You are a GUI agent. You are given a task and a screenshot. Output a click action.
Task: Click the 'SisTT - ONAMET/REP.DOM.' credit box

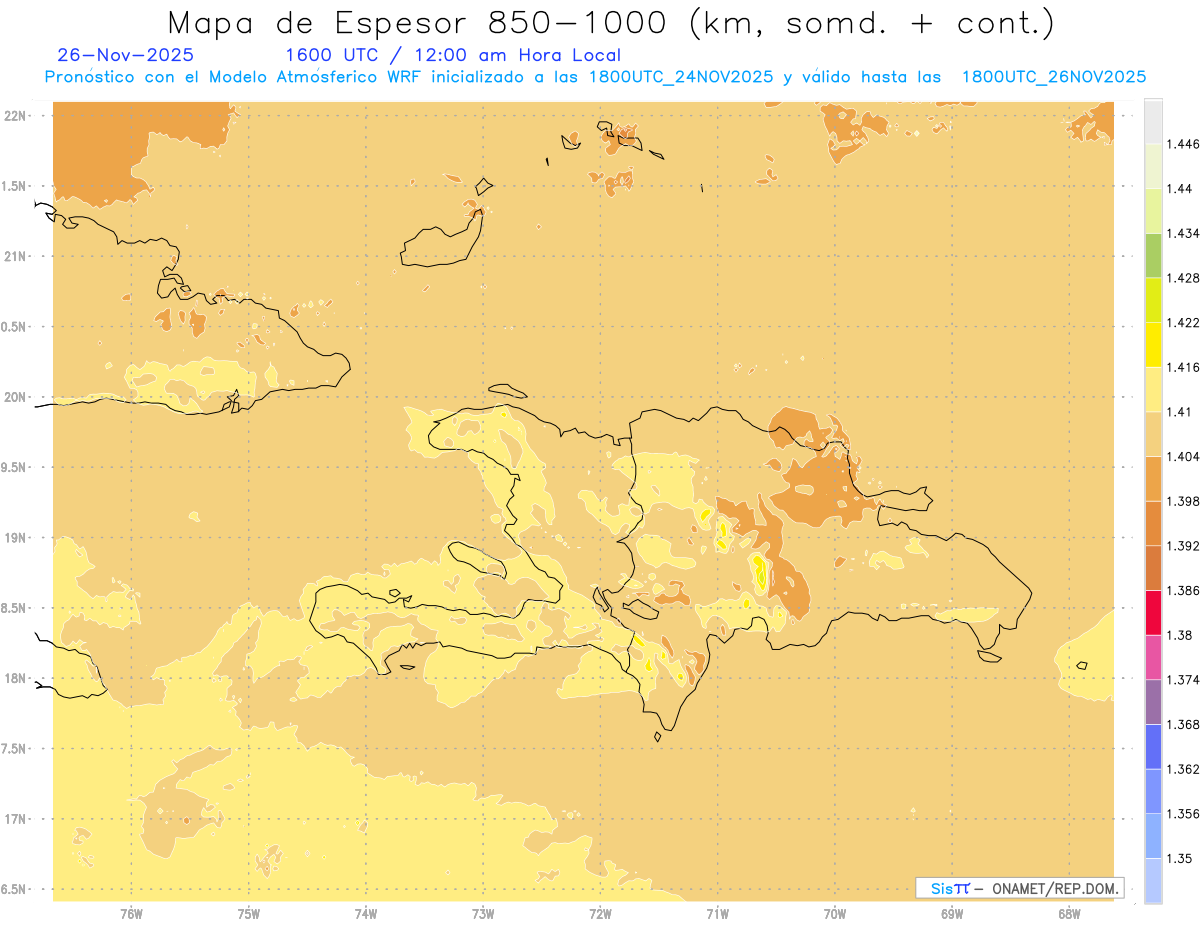click(x=1020, y=888)
